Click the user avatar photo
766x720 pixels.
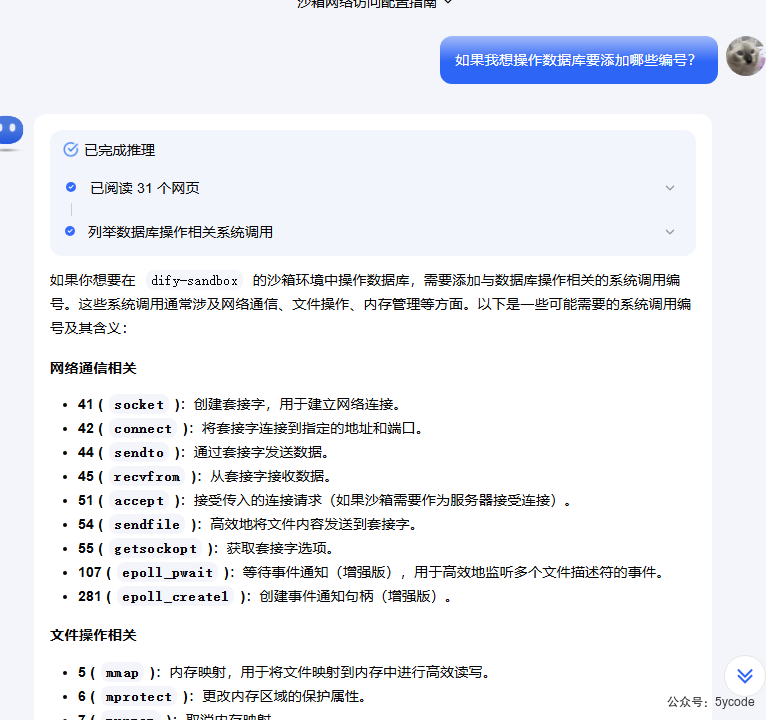pos(745,56)
